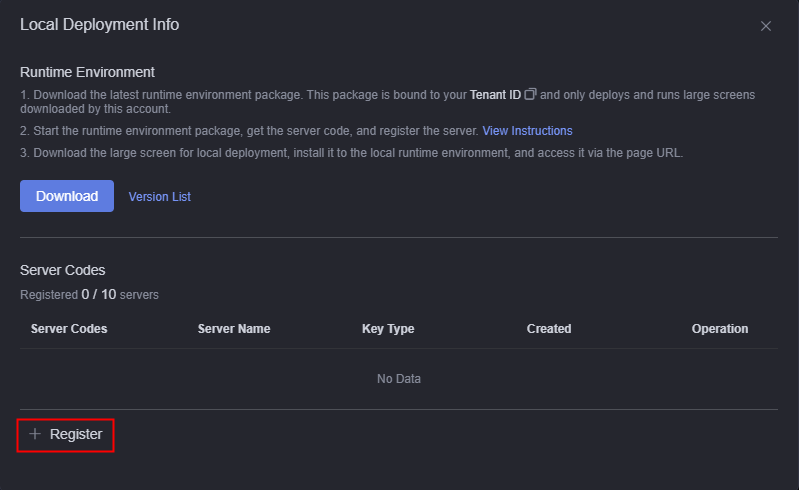Image resolution: width=799 pixels, height=490 pixels.
Task: Click instruction step 3 about page URL
Action: pos(352,153)
